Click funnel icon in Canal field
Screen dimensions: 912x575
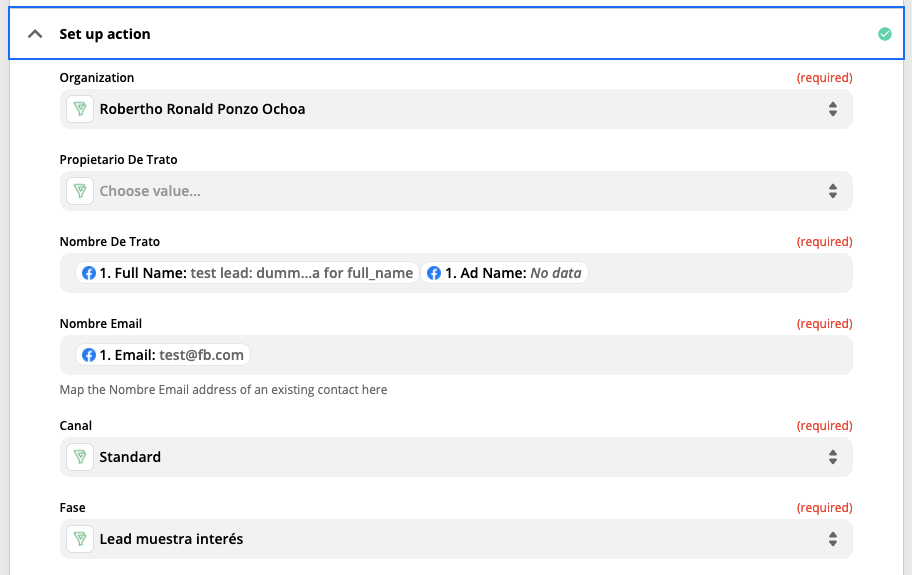[x=80, y=457]
